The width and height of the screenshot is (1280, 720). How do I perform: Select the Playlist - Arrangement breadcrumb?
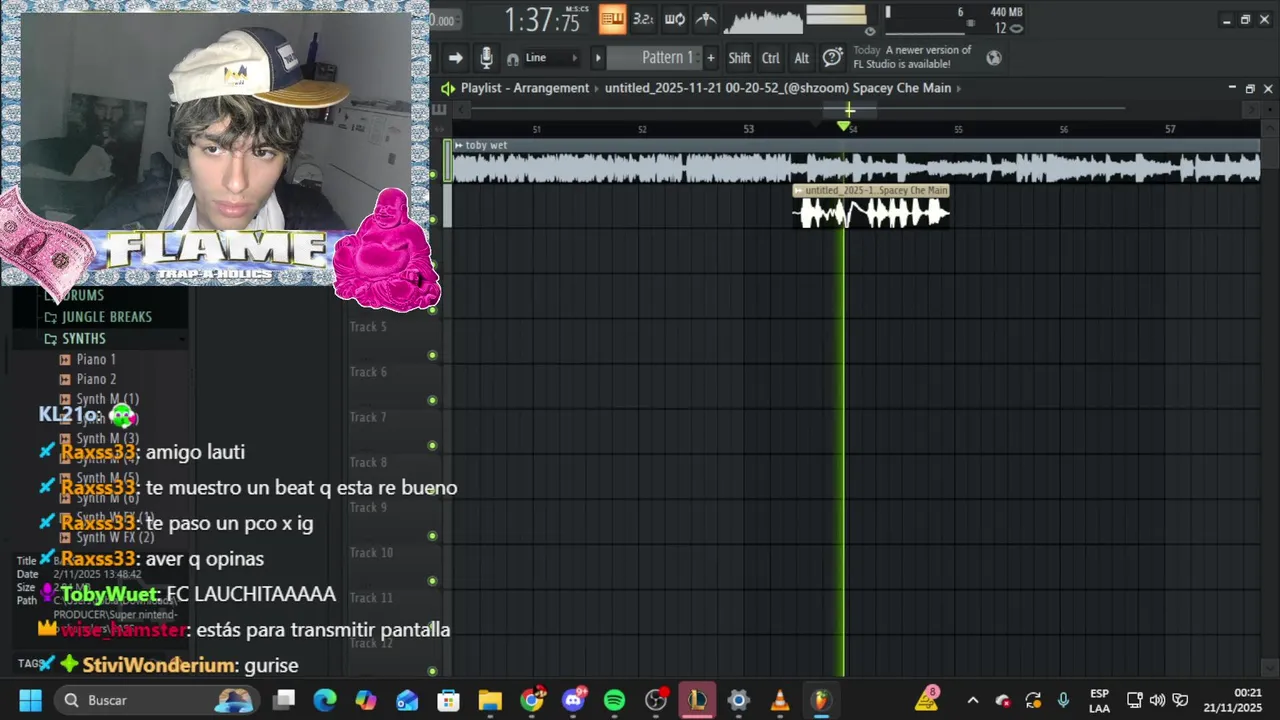[525, 88]
